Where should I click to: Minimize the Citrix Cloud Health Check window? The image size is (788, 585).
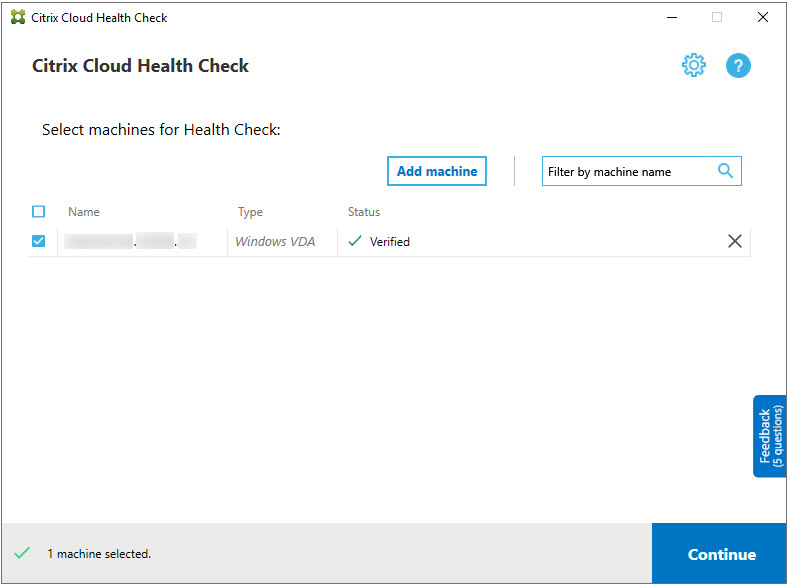point(672,17)
